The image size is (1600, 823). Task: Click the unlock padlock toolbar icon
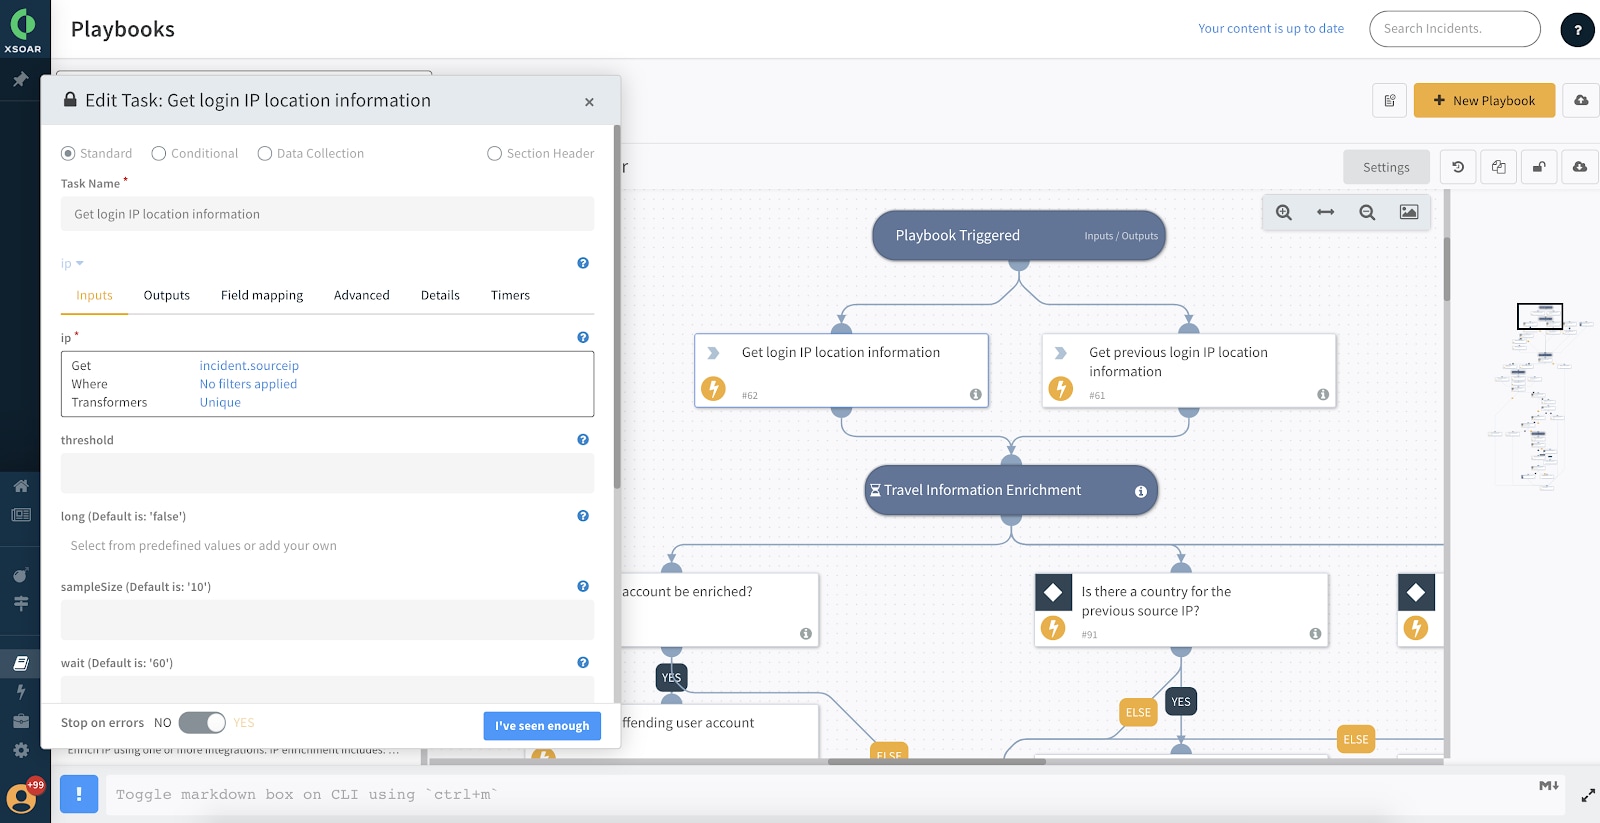(1539, 167)
